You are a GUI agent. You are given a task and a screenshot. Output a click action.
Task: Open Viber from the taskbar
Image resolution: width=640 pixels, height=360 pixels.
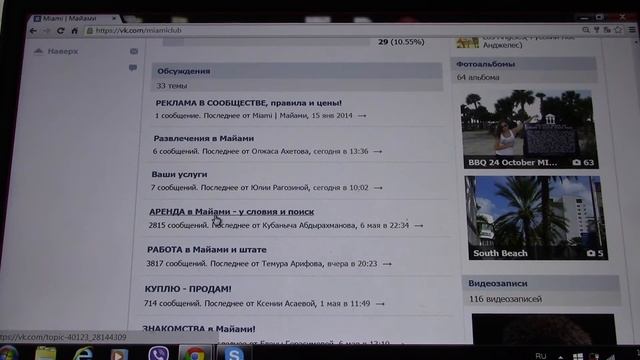click(x=158, y=353)
